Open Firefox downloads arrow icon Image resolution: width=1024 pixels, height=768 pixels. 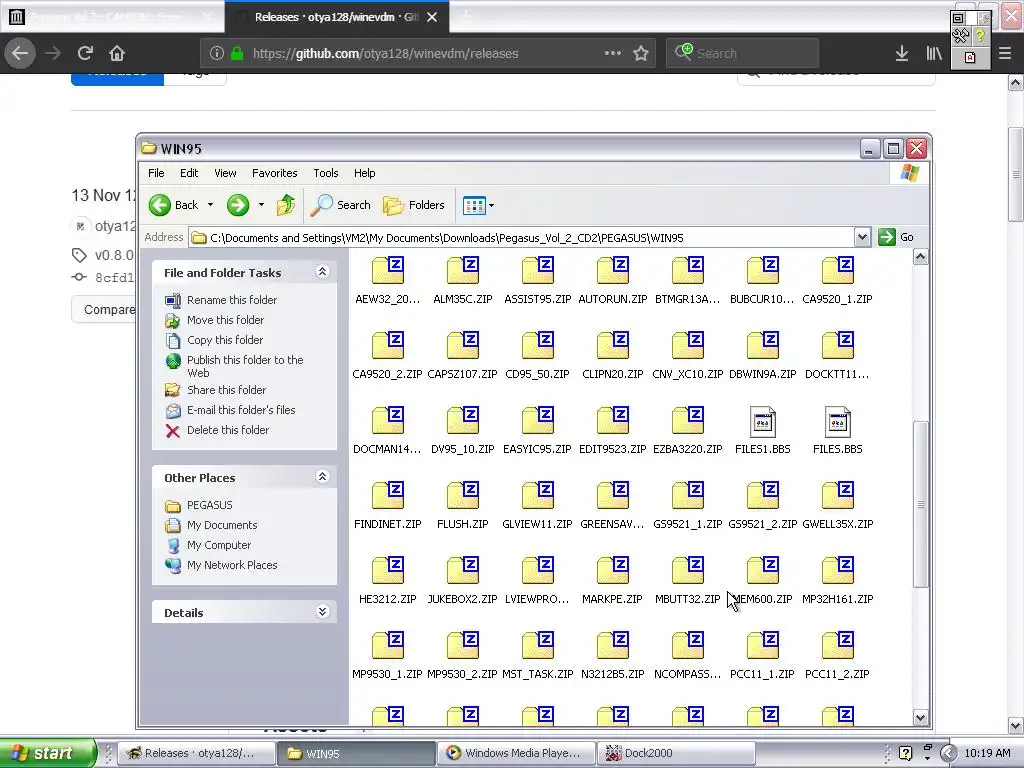(x=901, y=53)
